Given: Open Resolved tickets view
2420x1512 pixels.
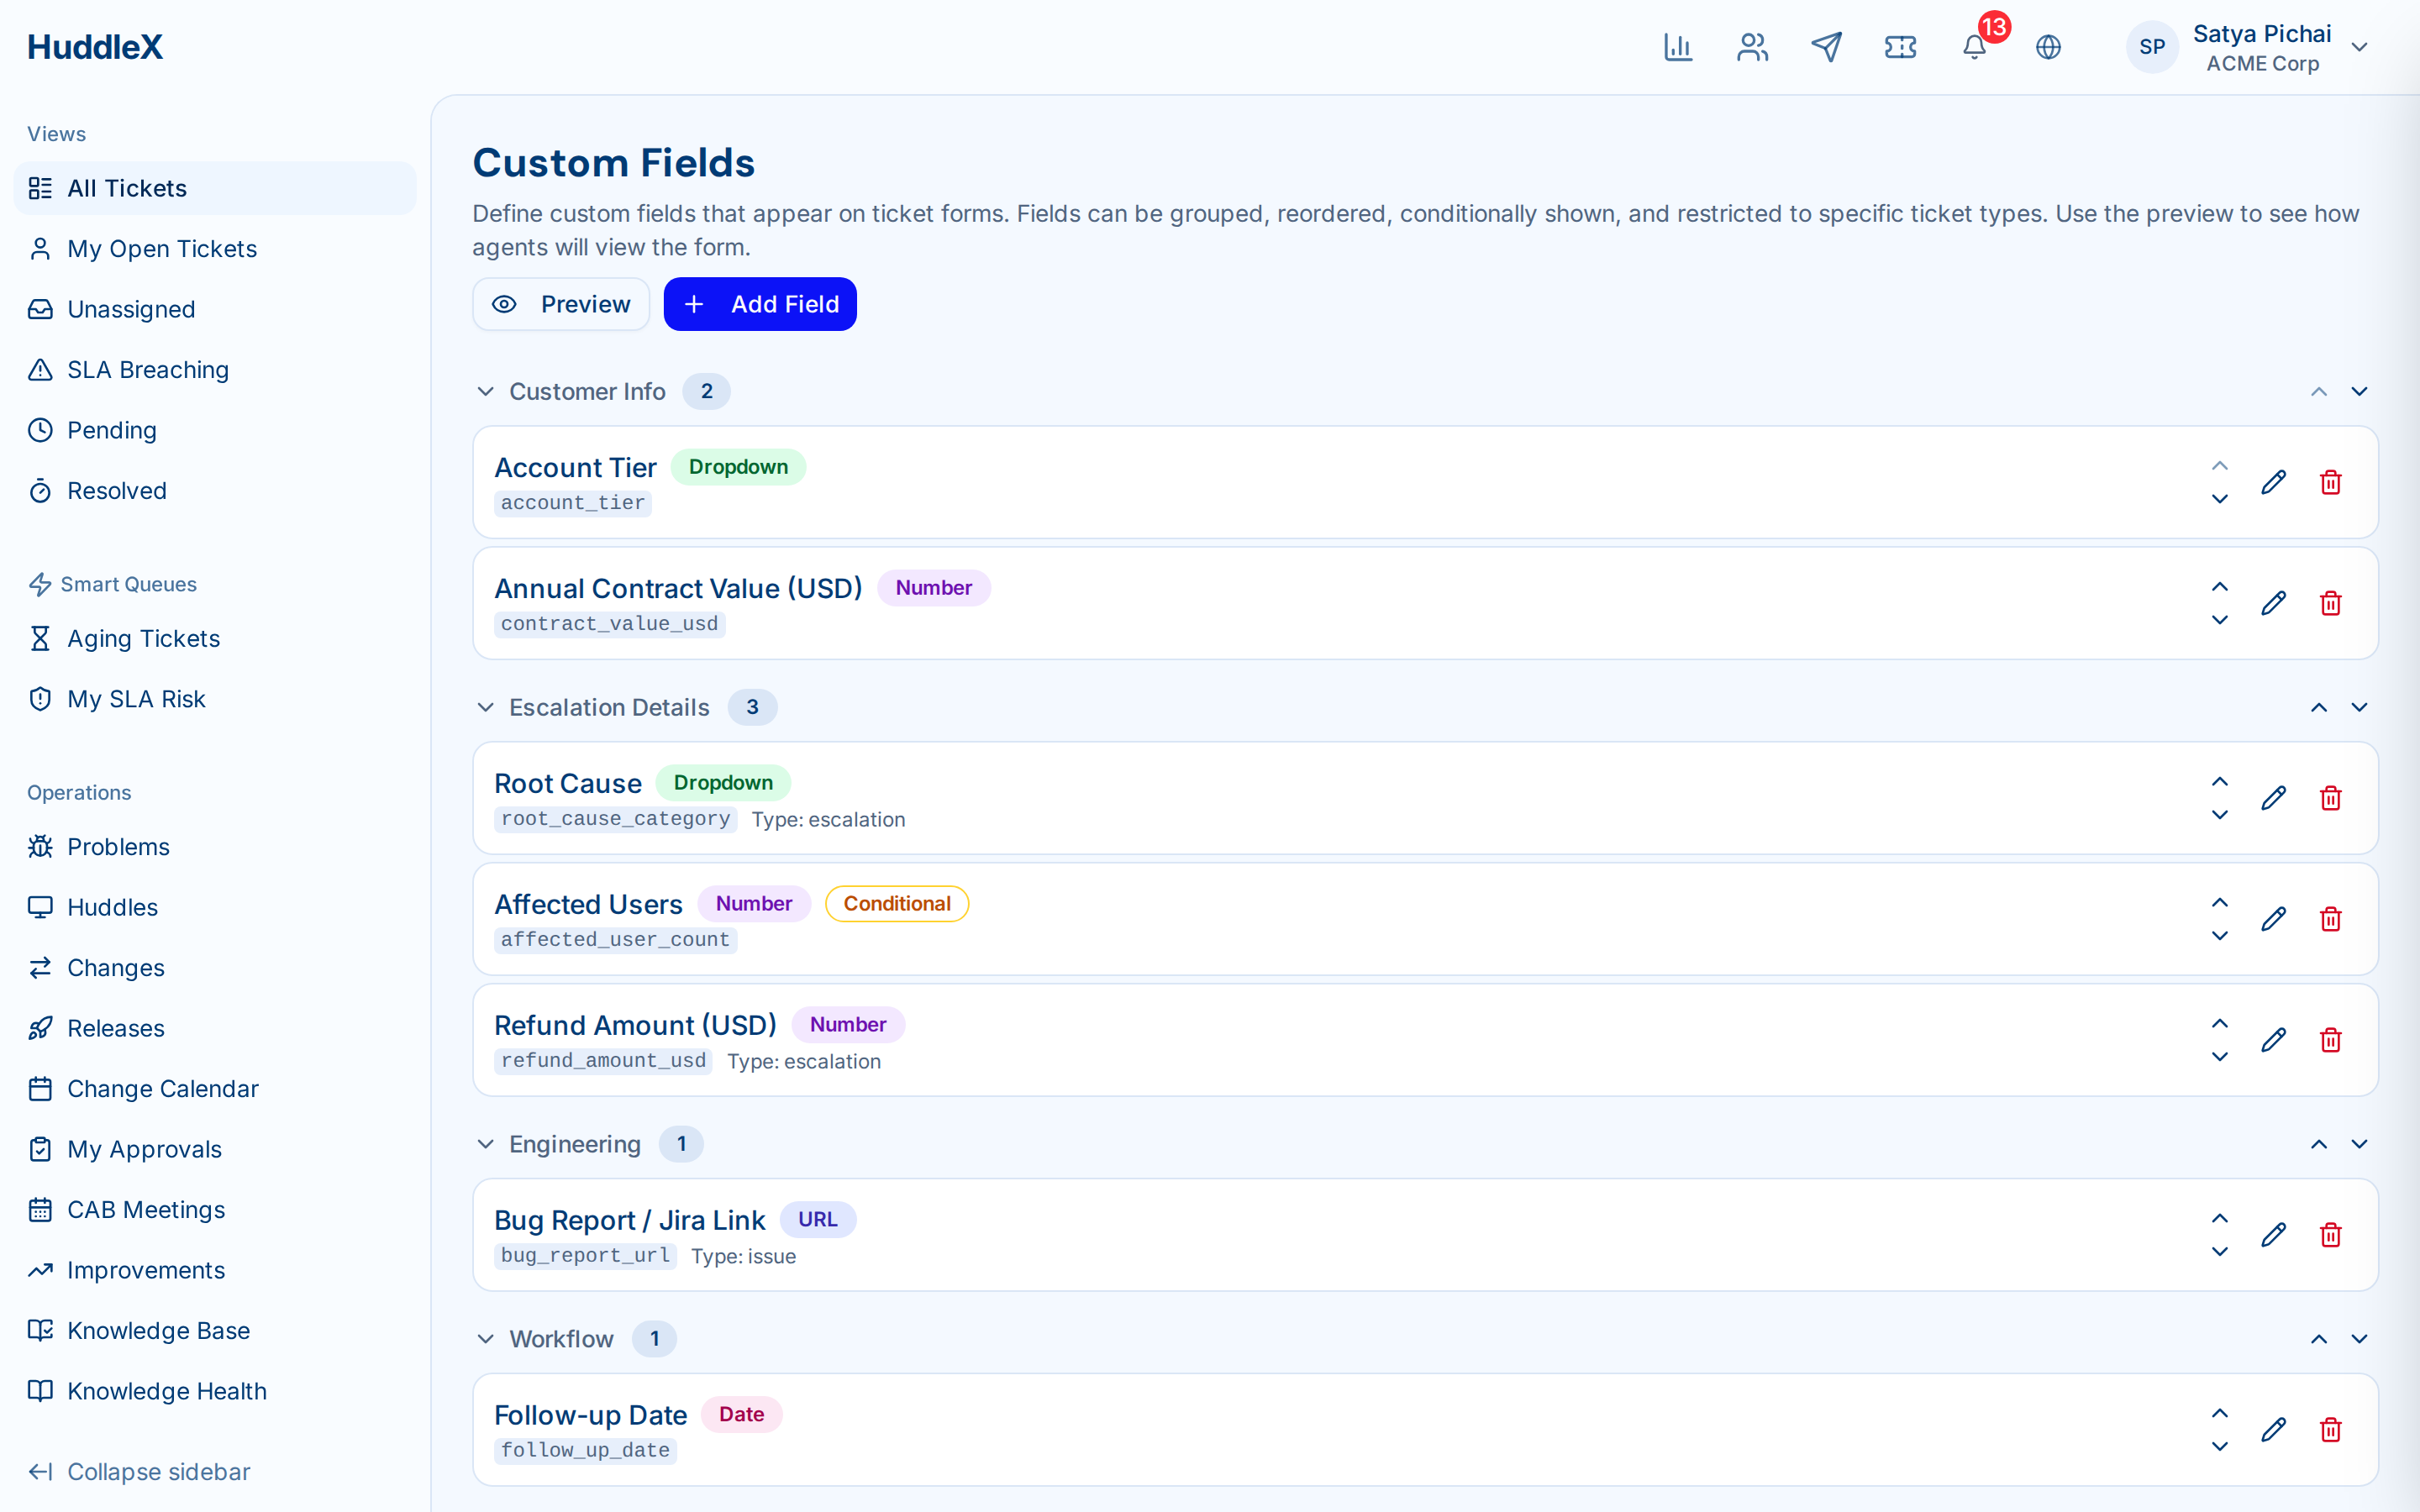Looking at the screenshot, I should coord(215,491).
